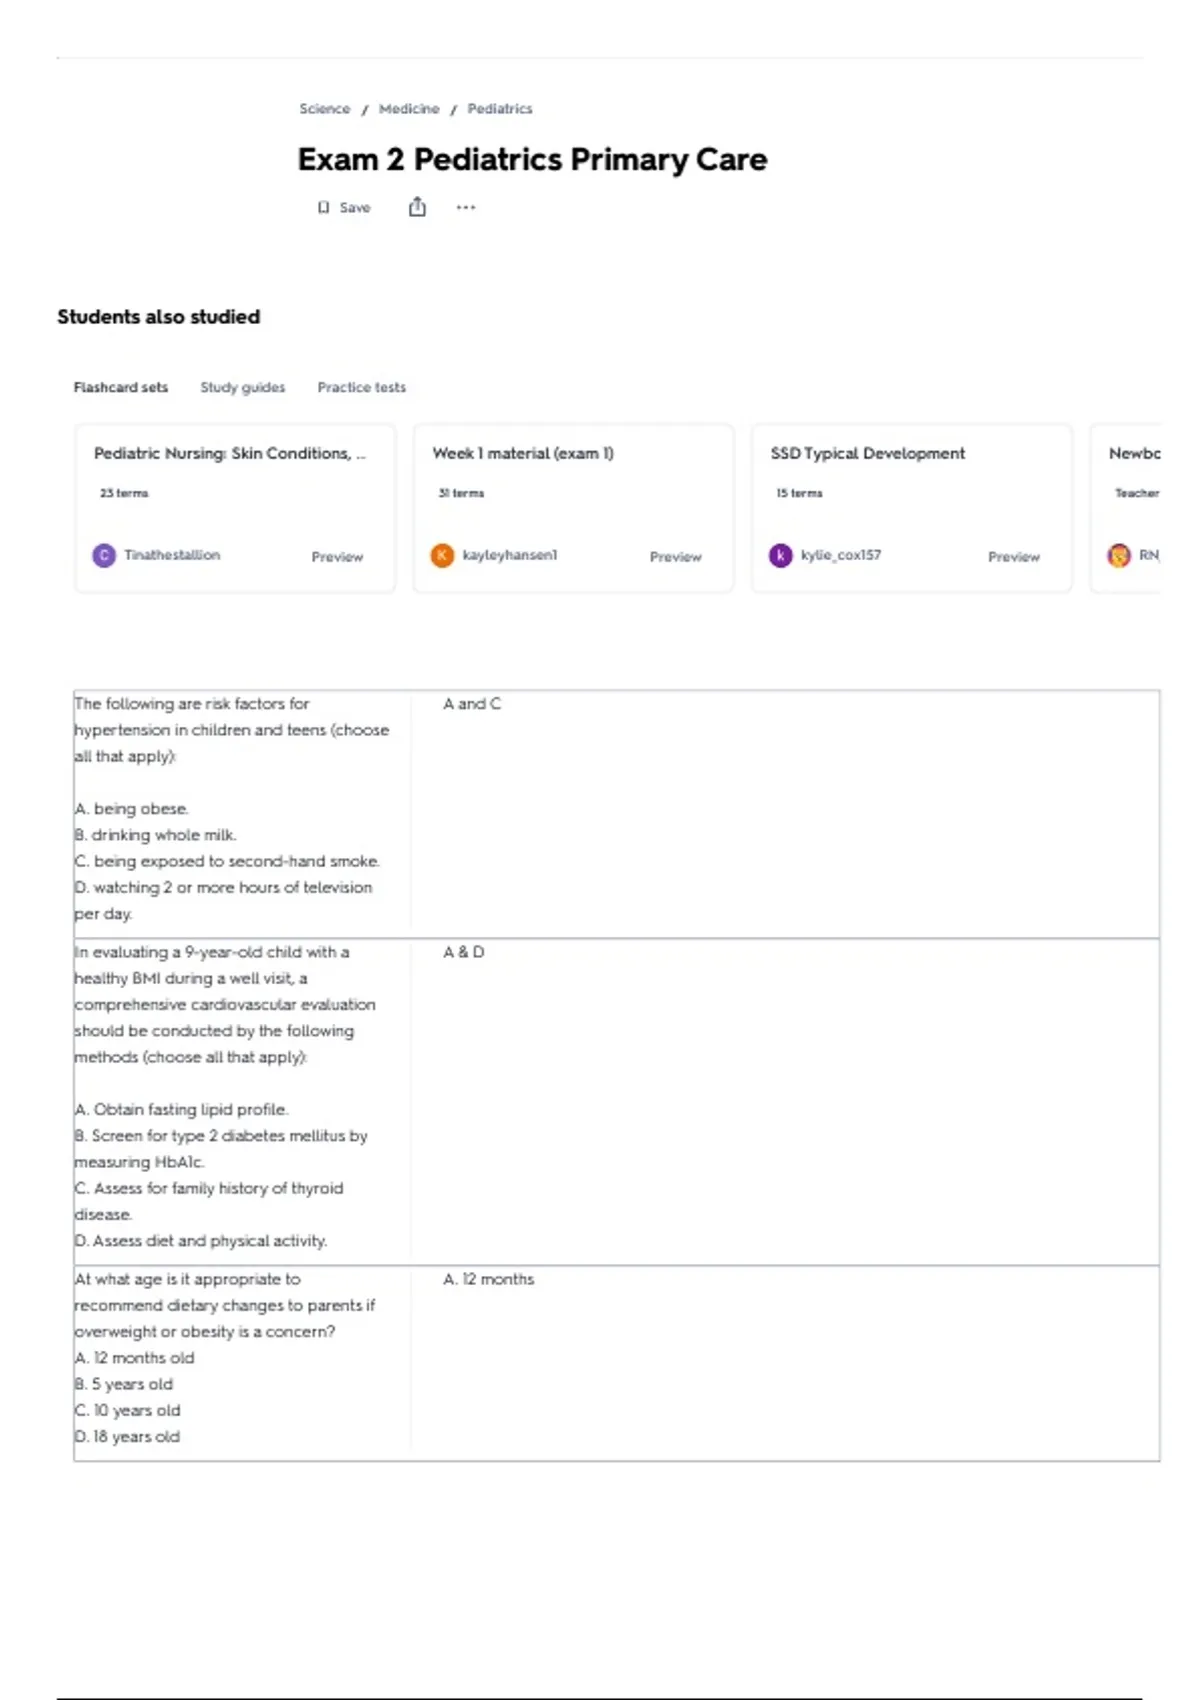Open Week 1 material (exam 1) card title
The width and height of the screenshot is (1200, 1700).
523,453
